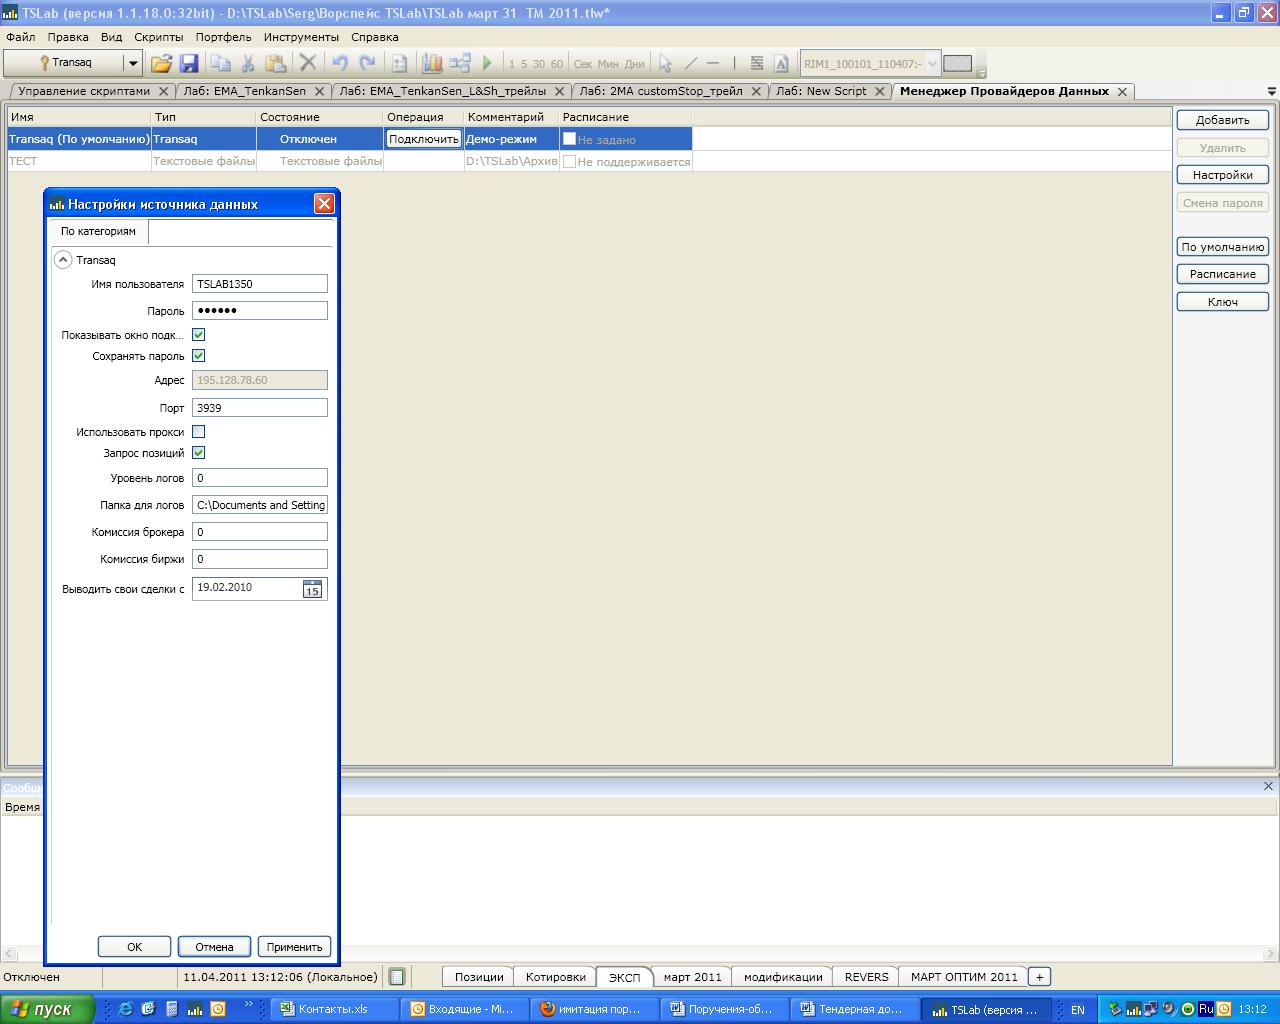1280x1024 pixels.
Task: Click the save floppy disk icon
Action: point(189,63)
